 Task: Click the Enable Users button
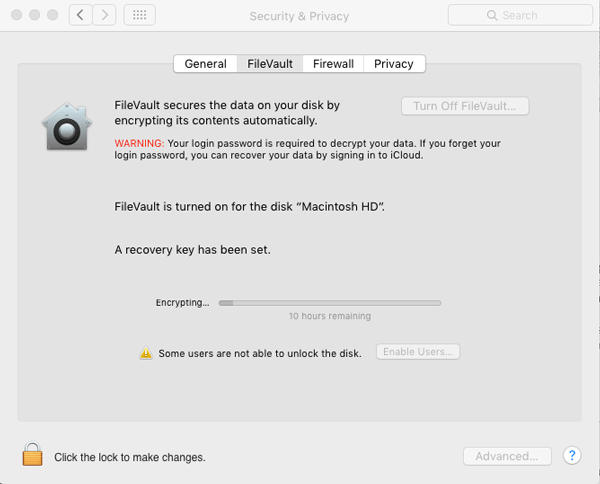pyautogui.click(x=418, y=352)
